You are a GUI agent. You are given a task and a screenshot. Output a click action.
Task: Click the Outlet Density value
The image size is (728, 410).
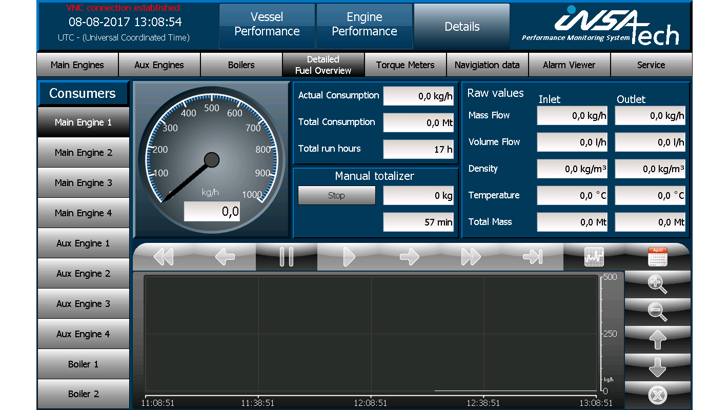pyautogui.click(x=650, y=169)
